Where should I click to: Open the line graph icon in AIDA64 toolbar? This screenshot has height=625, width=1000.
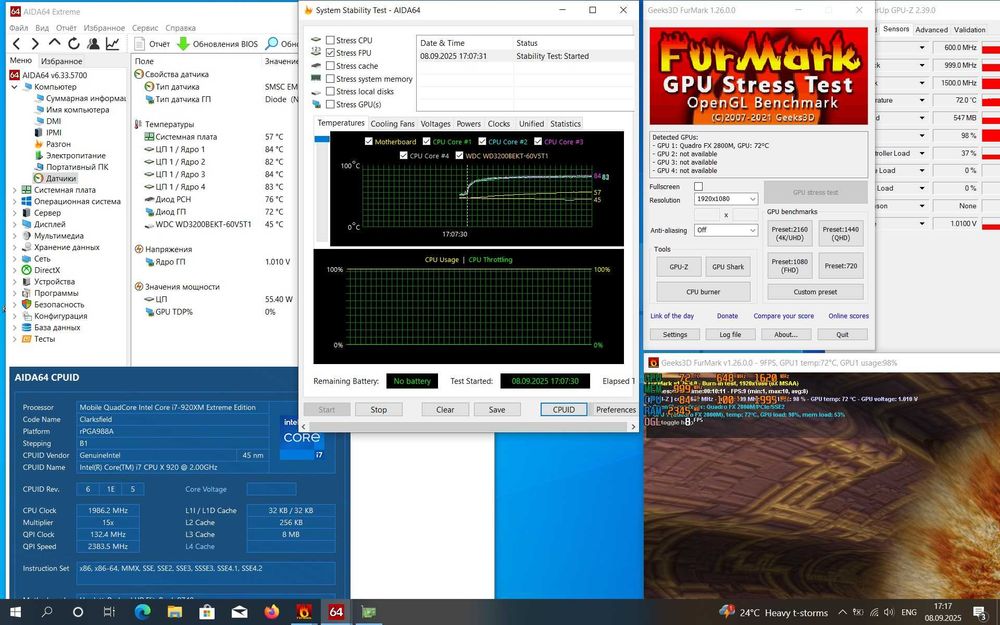pyautogui.click(x=112, y=43)
